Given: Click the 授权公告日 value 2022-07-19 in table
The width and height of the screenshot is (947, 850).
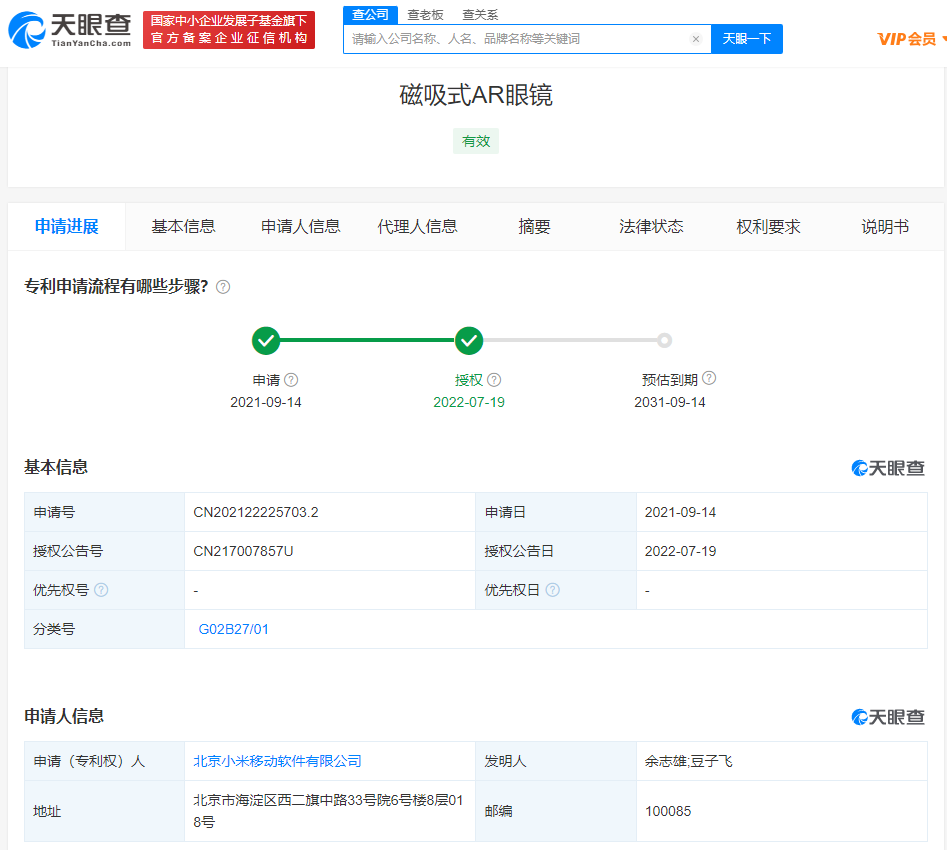Looking at the screenshot, I should coord(680,552).
